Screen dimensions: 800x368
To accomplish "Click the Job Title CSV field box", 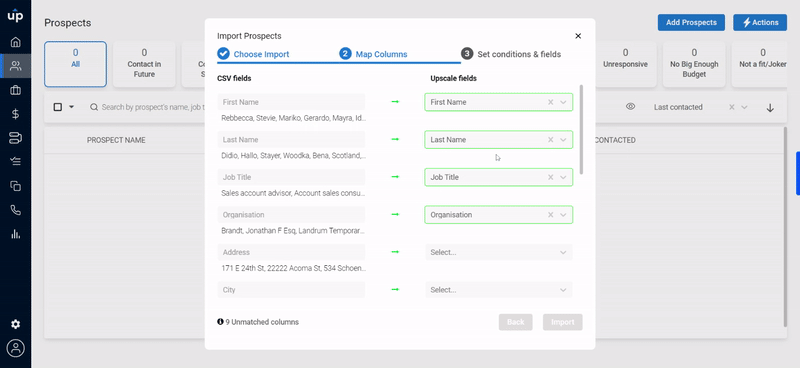I will (x=291, y=177).
